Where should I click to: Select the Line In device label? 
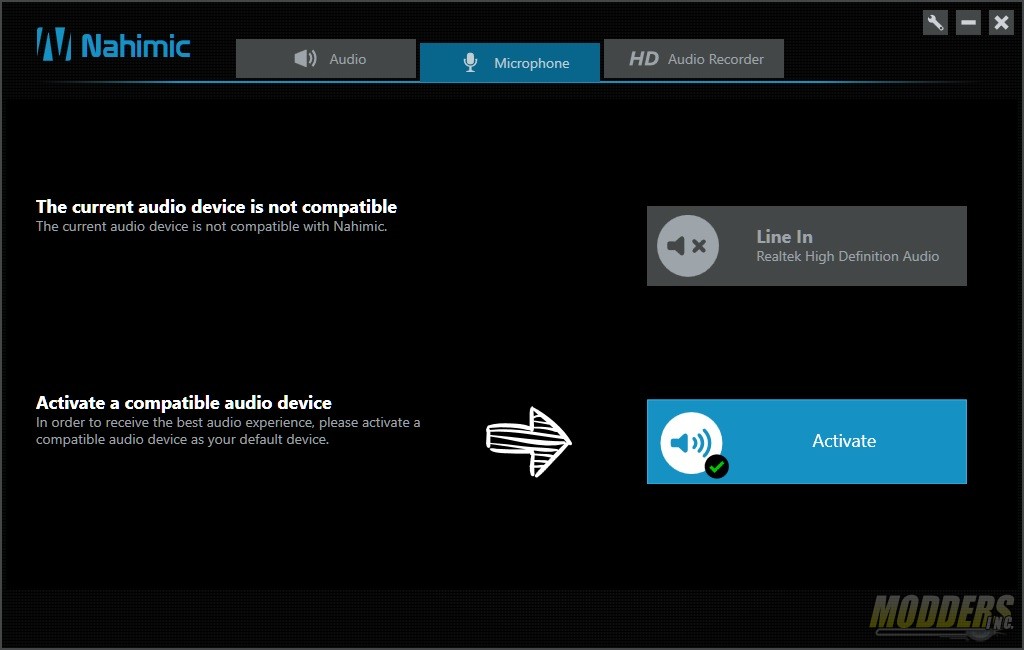(x=784, y=236)
